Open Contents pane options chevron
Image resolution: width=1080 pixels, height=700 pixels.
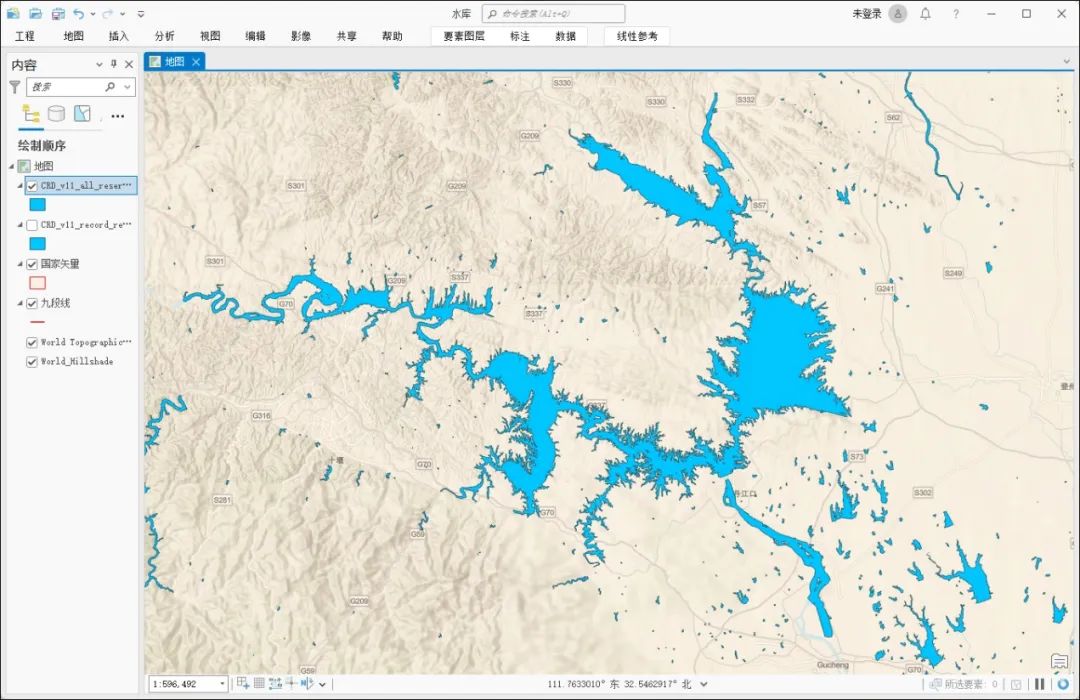point(99,64)
